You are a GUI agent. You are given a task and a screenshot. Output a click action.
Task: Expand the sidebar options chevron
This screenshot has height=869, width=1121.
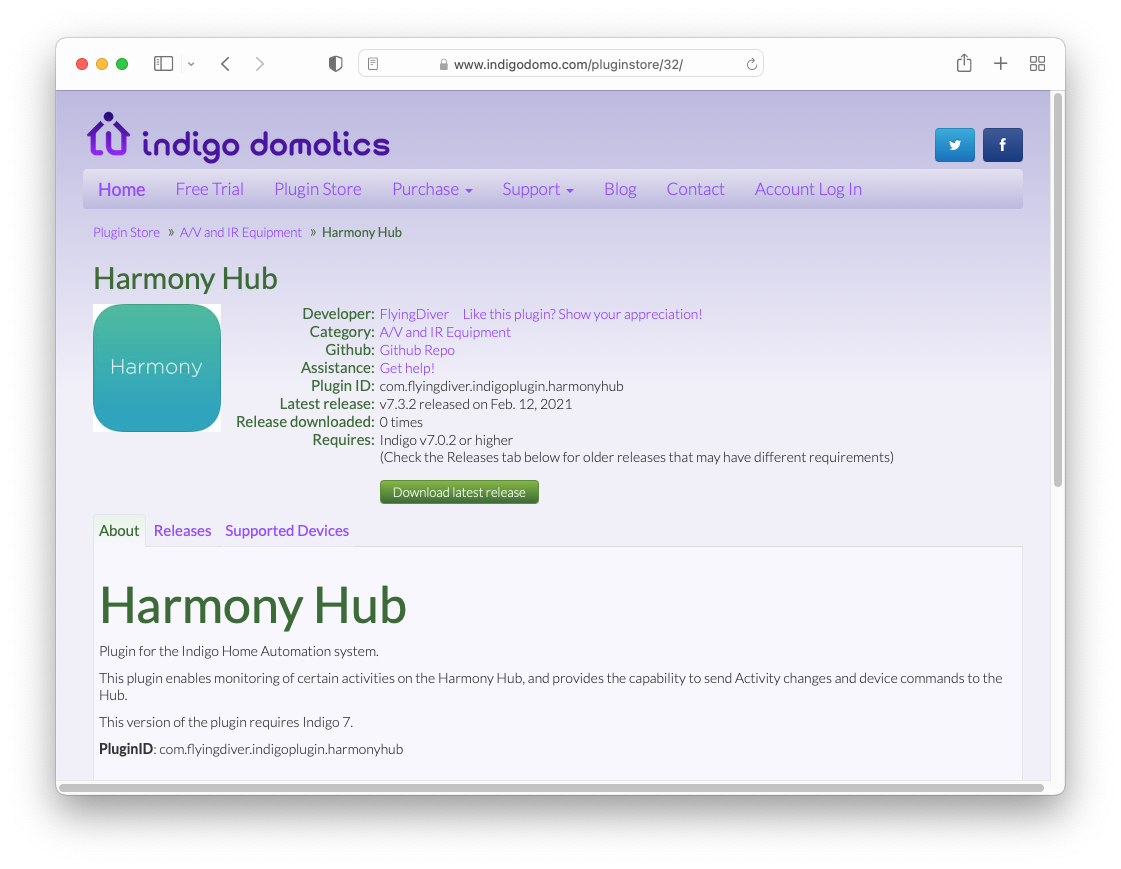191,64
